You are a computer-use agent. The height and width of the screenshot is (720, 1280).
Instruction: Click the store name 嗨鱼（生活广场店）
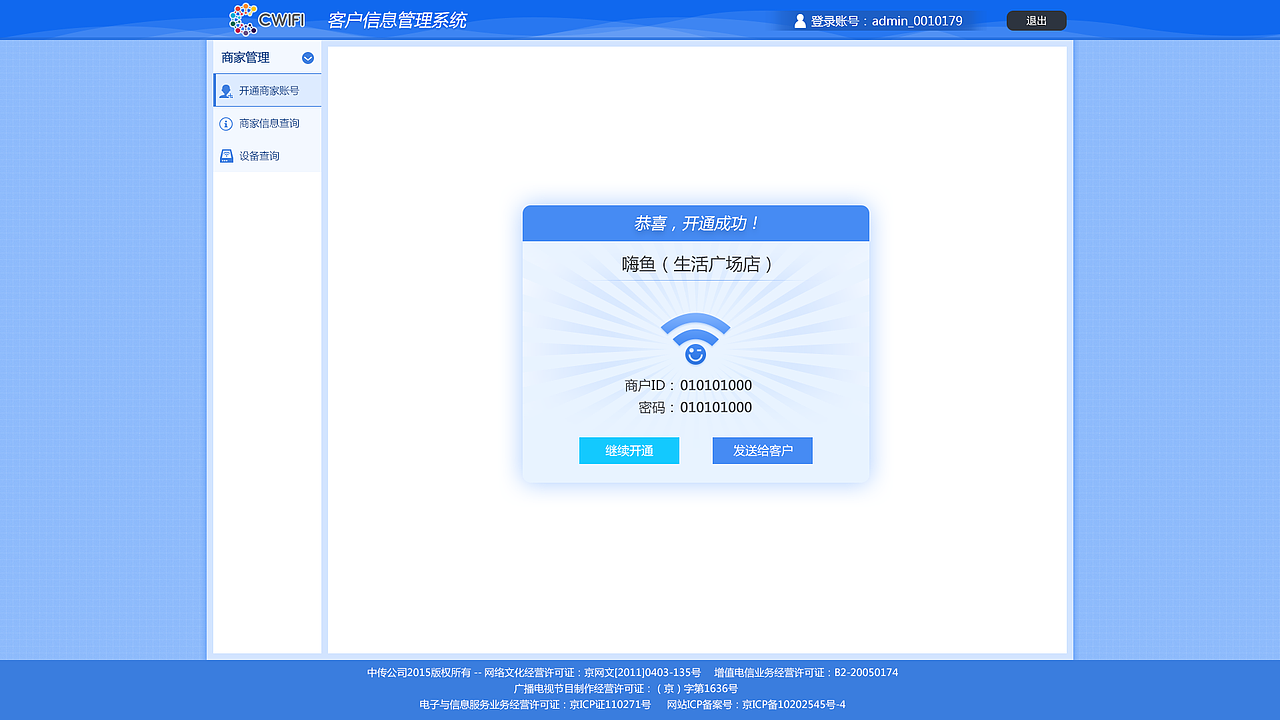pos(695,264)
